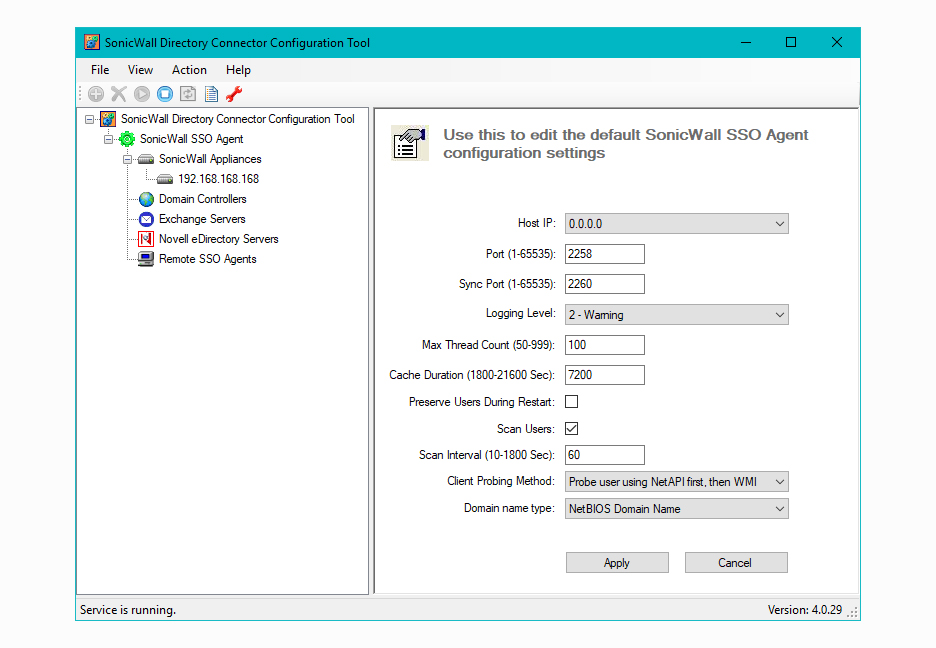Click the root Directory Connector tree icon
This screenshot has width=936, height=648.
point(107,119)
